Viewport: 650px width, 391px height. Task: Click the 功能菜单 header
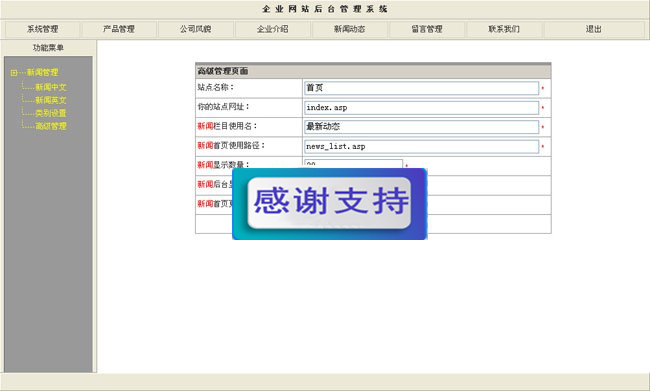(x=48, y=48)
